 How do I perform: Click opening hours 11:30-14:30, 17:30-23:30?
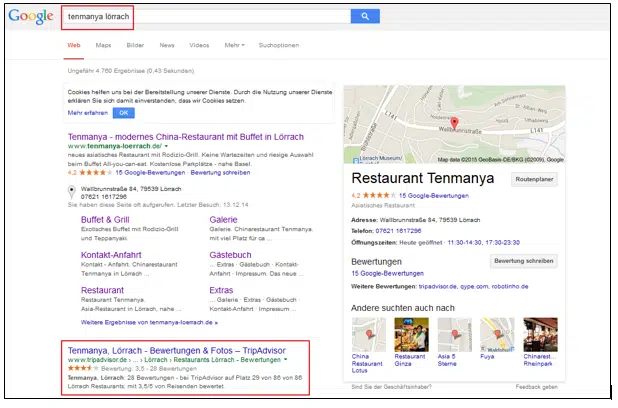pos(484,243)
